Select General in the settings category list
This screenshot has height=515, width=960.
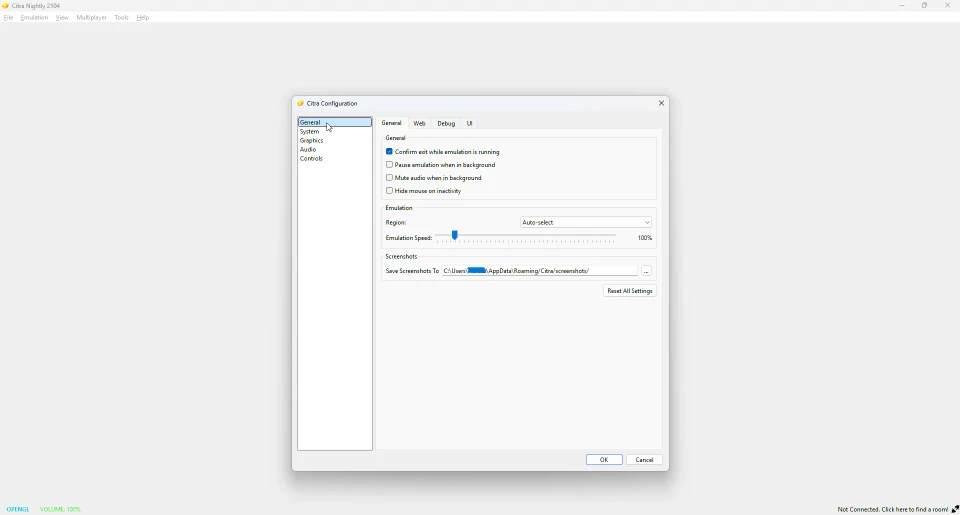coord(334,122)
